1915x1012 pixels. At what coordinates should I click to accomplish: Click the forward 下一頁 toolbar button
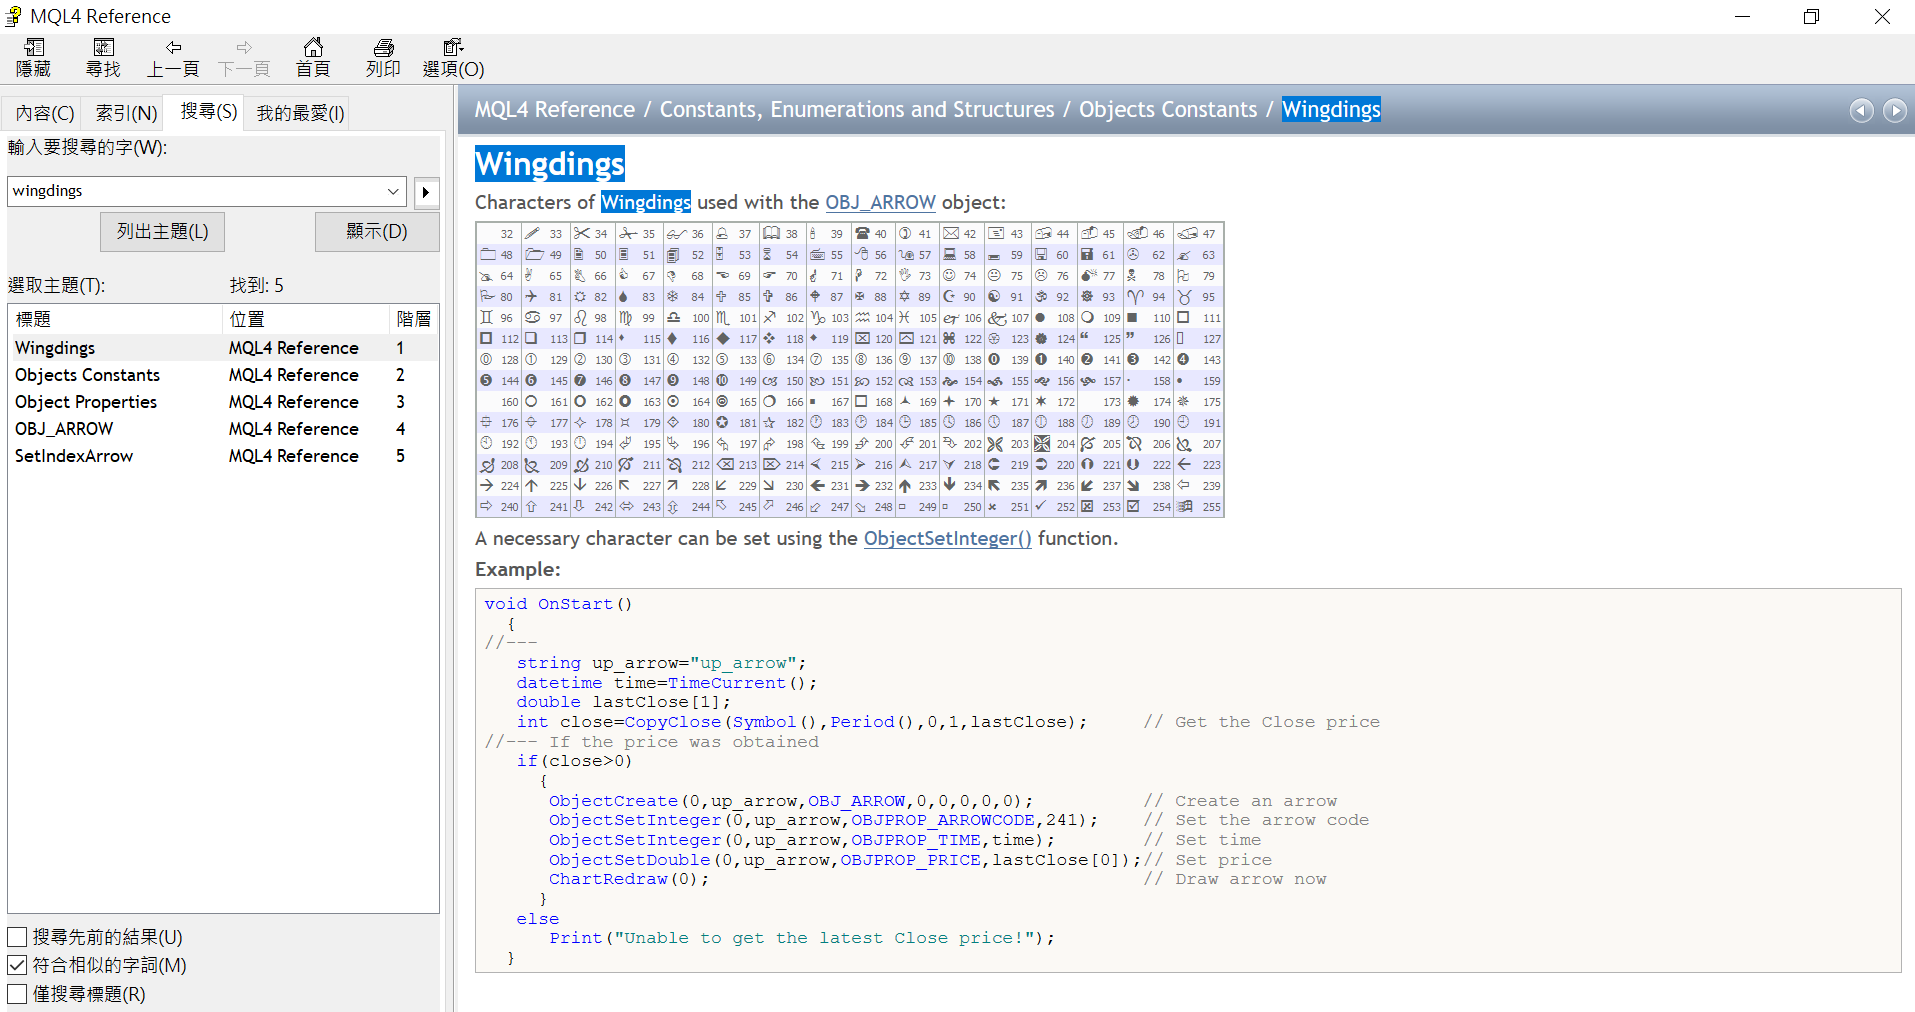tap(244, 58)
